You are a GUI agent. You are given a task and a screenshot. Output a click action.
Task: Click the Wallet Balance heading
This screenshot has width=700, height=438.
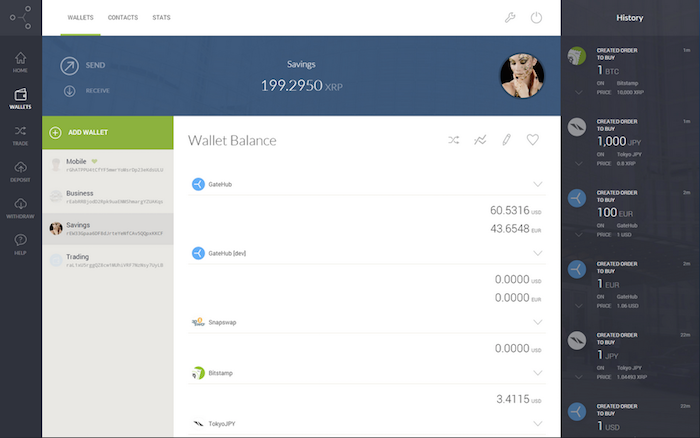232,141
